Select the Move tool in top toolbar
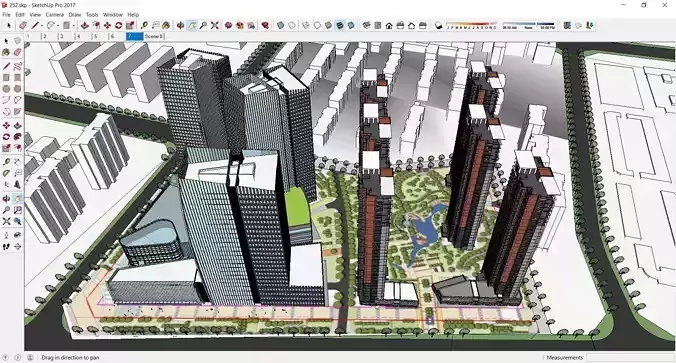This screenshot has height=363, width=676. 107,25
